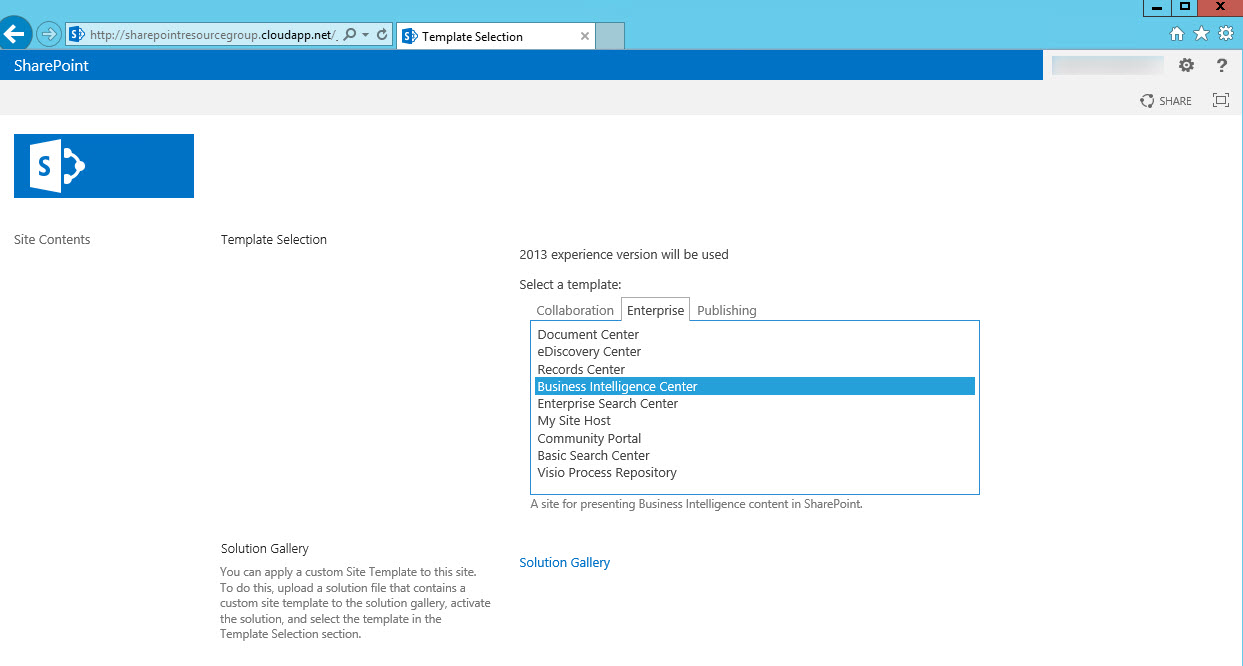
Task: Click the SharePoint site logo
Action: click(x=104, y=166)
